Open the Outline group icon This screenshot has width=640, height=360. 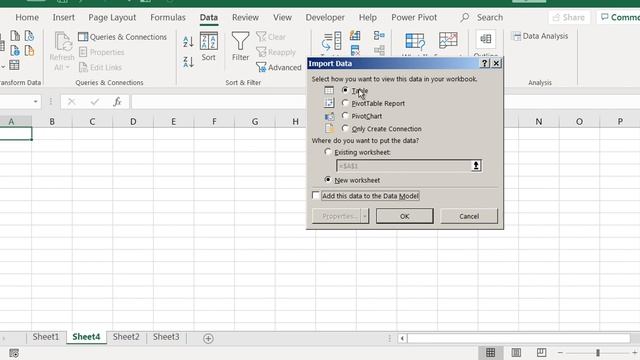click(x=486, y=39)
